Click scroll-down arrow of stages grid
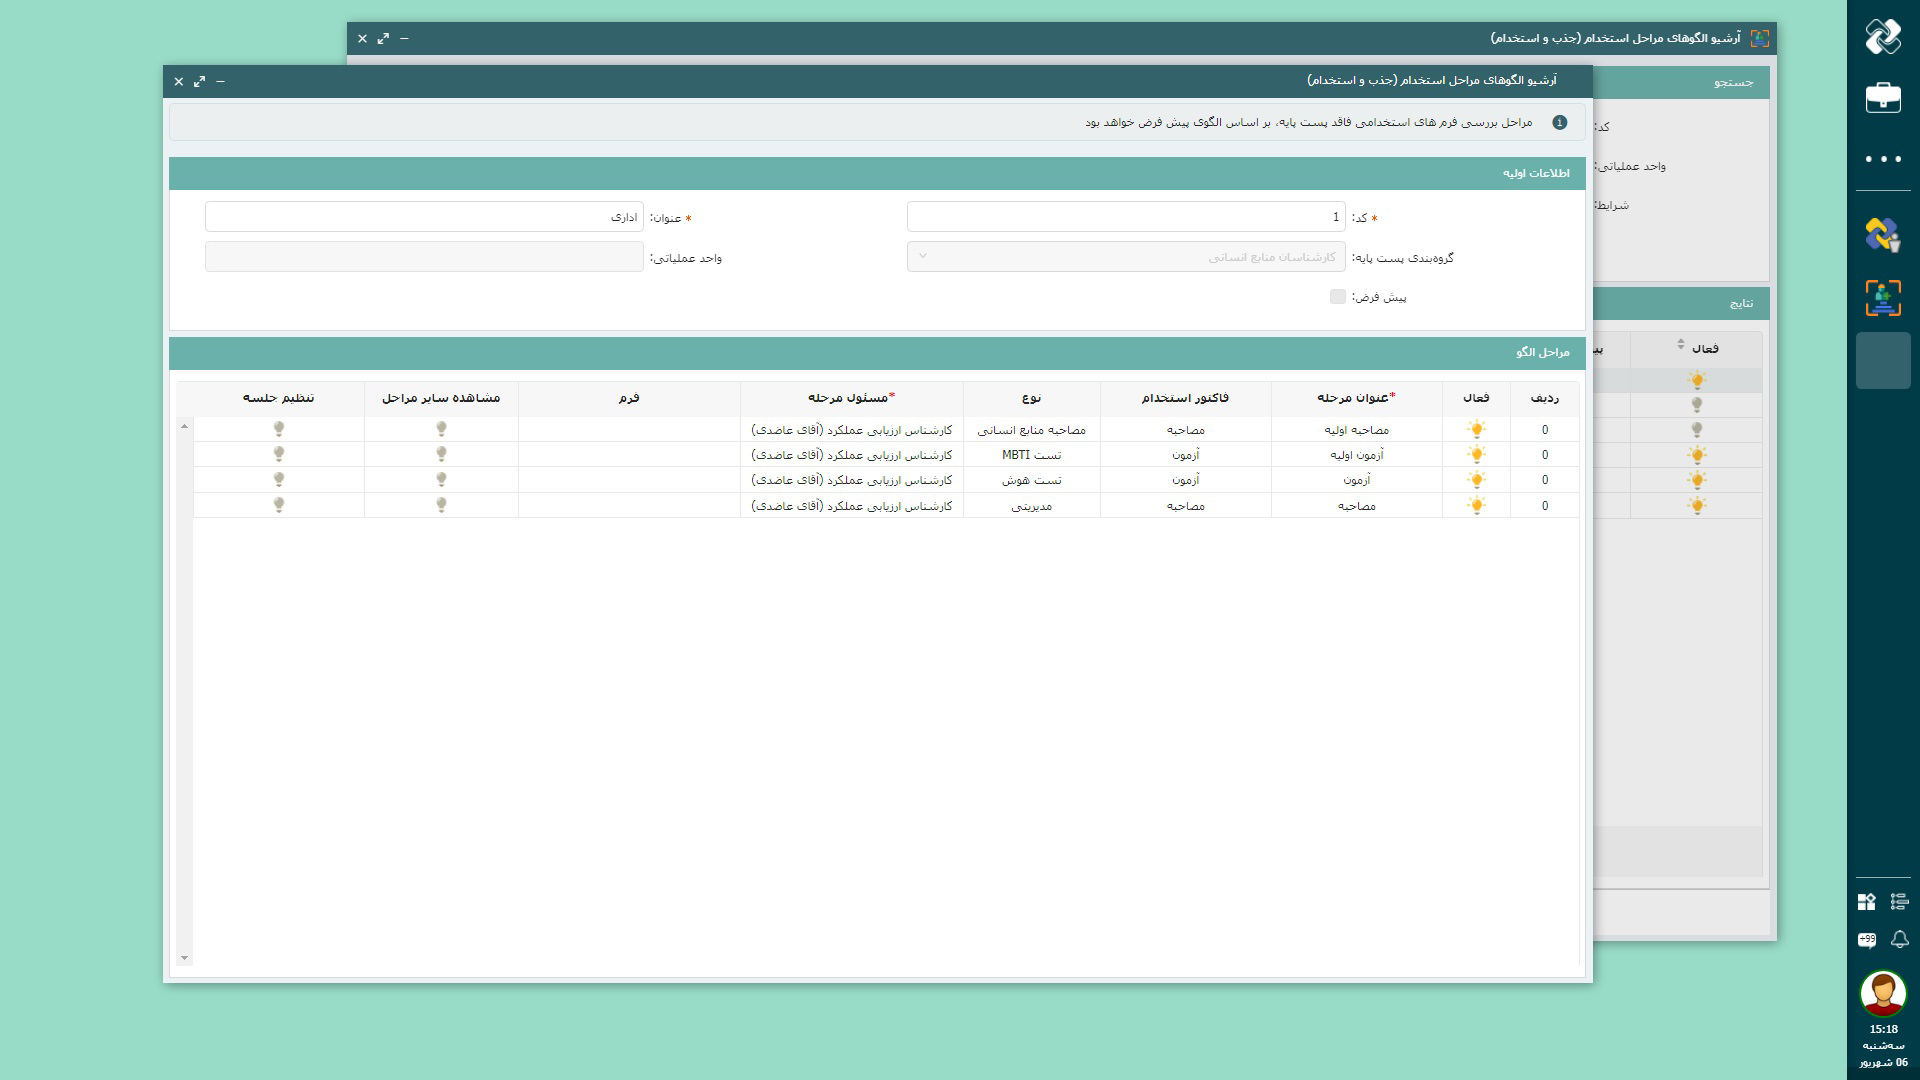Image resolution: width=1920 pixels, height=1080 pixels. pos(184,958)
